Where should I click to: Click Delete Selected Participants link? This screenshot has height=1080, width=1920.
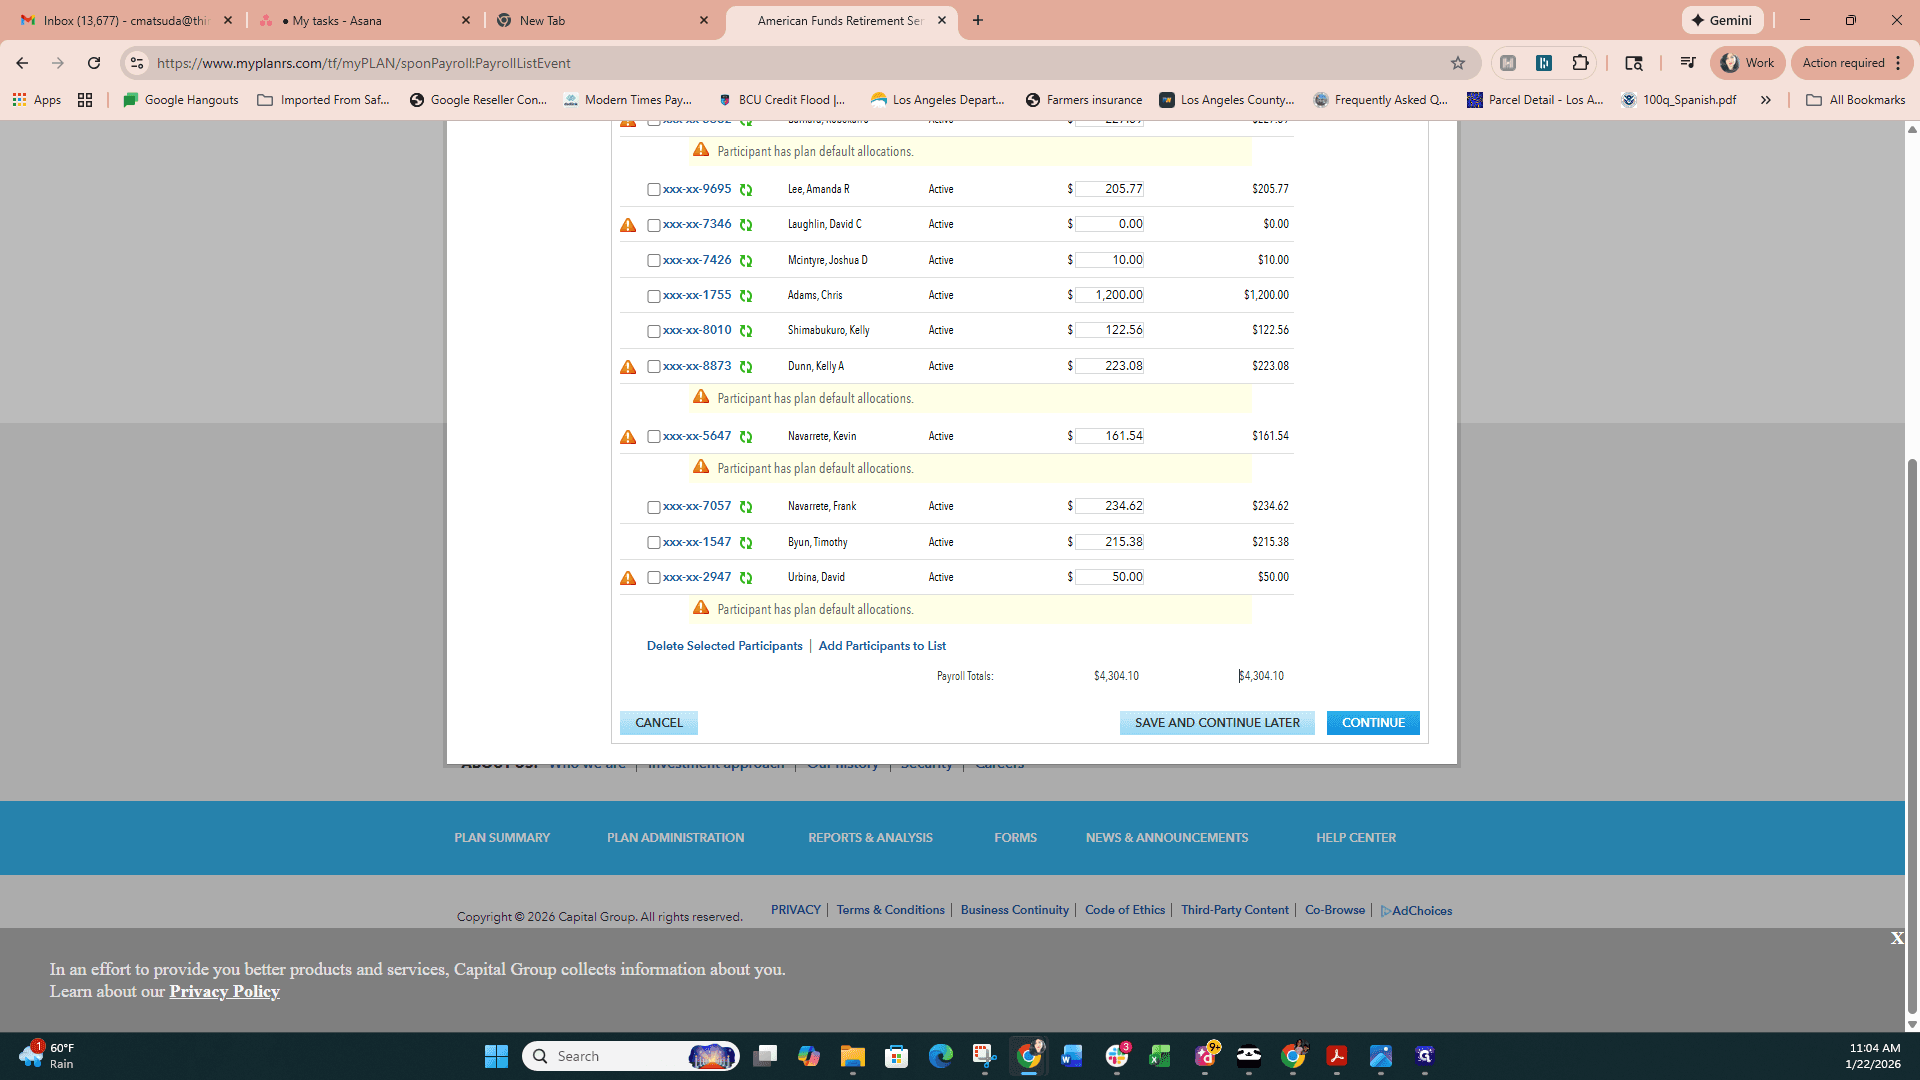click(x=724, y=646)
